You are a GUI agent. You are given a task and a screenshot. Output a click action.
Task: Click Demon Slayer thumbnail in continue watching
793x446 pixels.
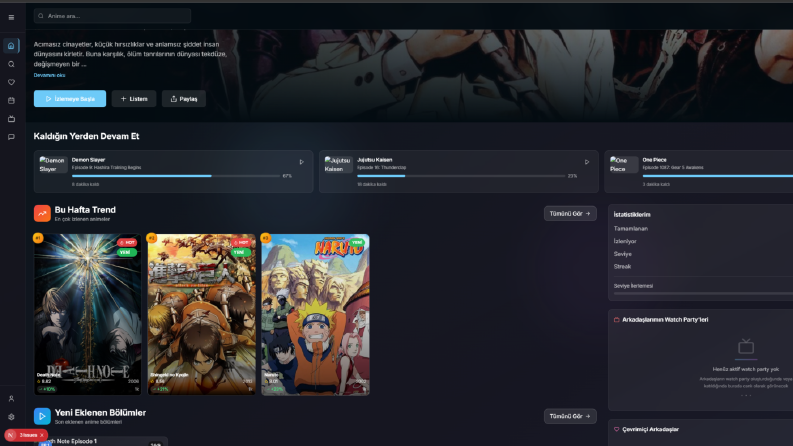53,165
